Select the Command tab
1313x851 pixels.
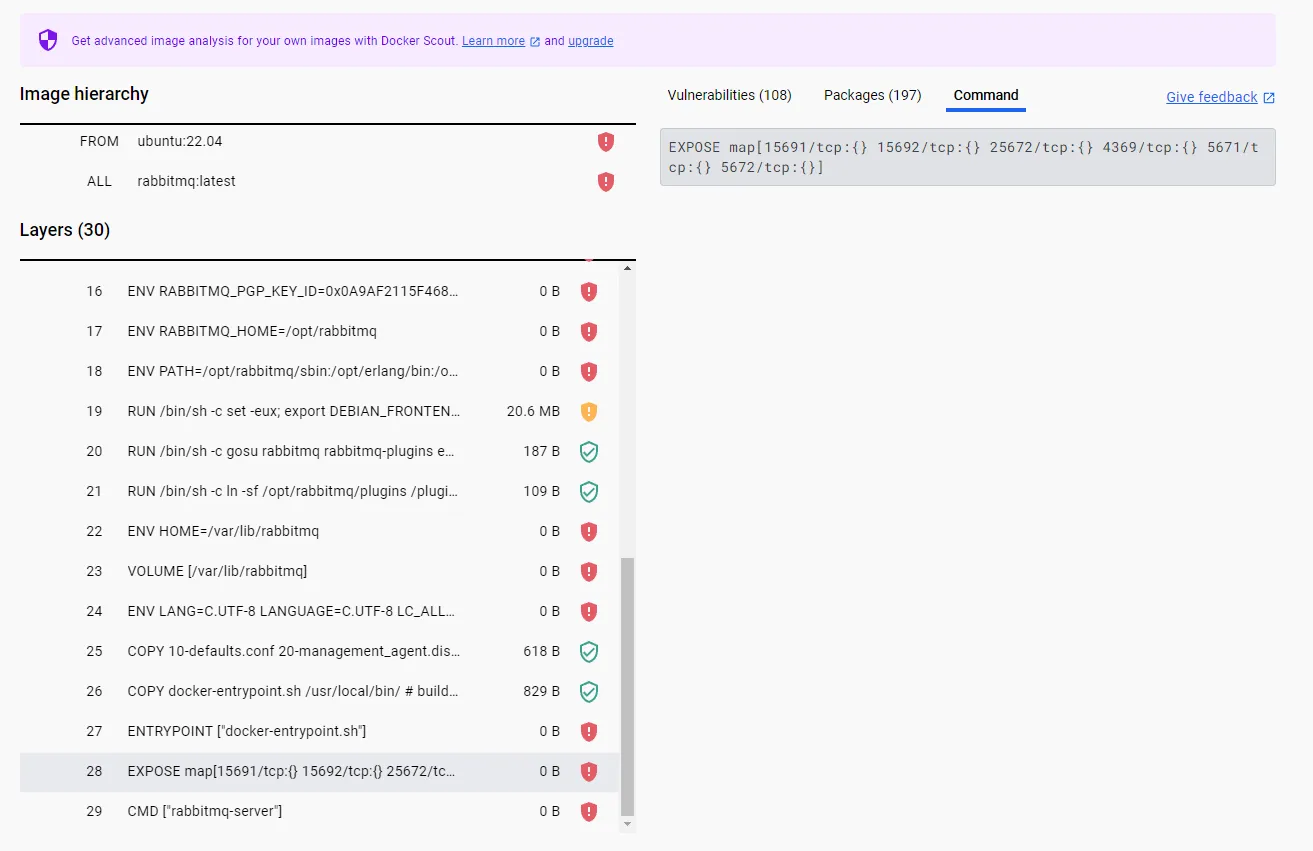[985, 96]
